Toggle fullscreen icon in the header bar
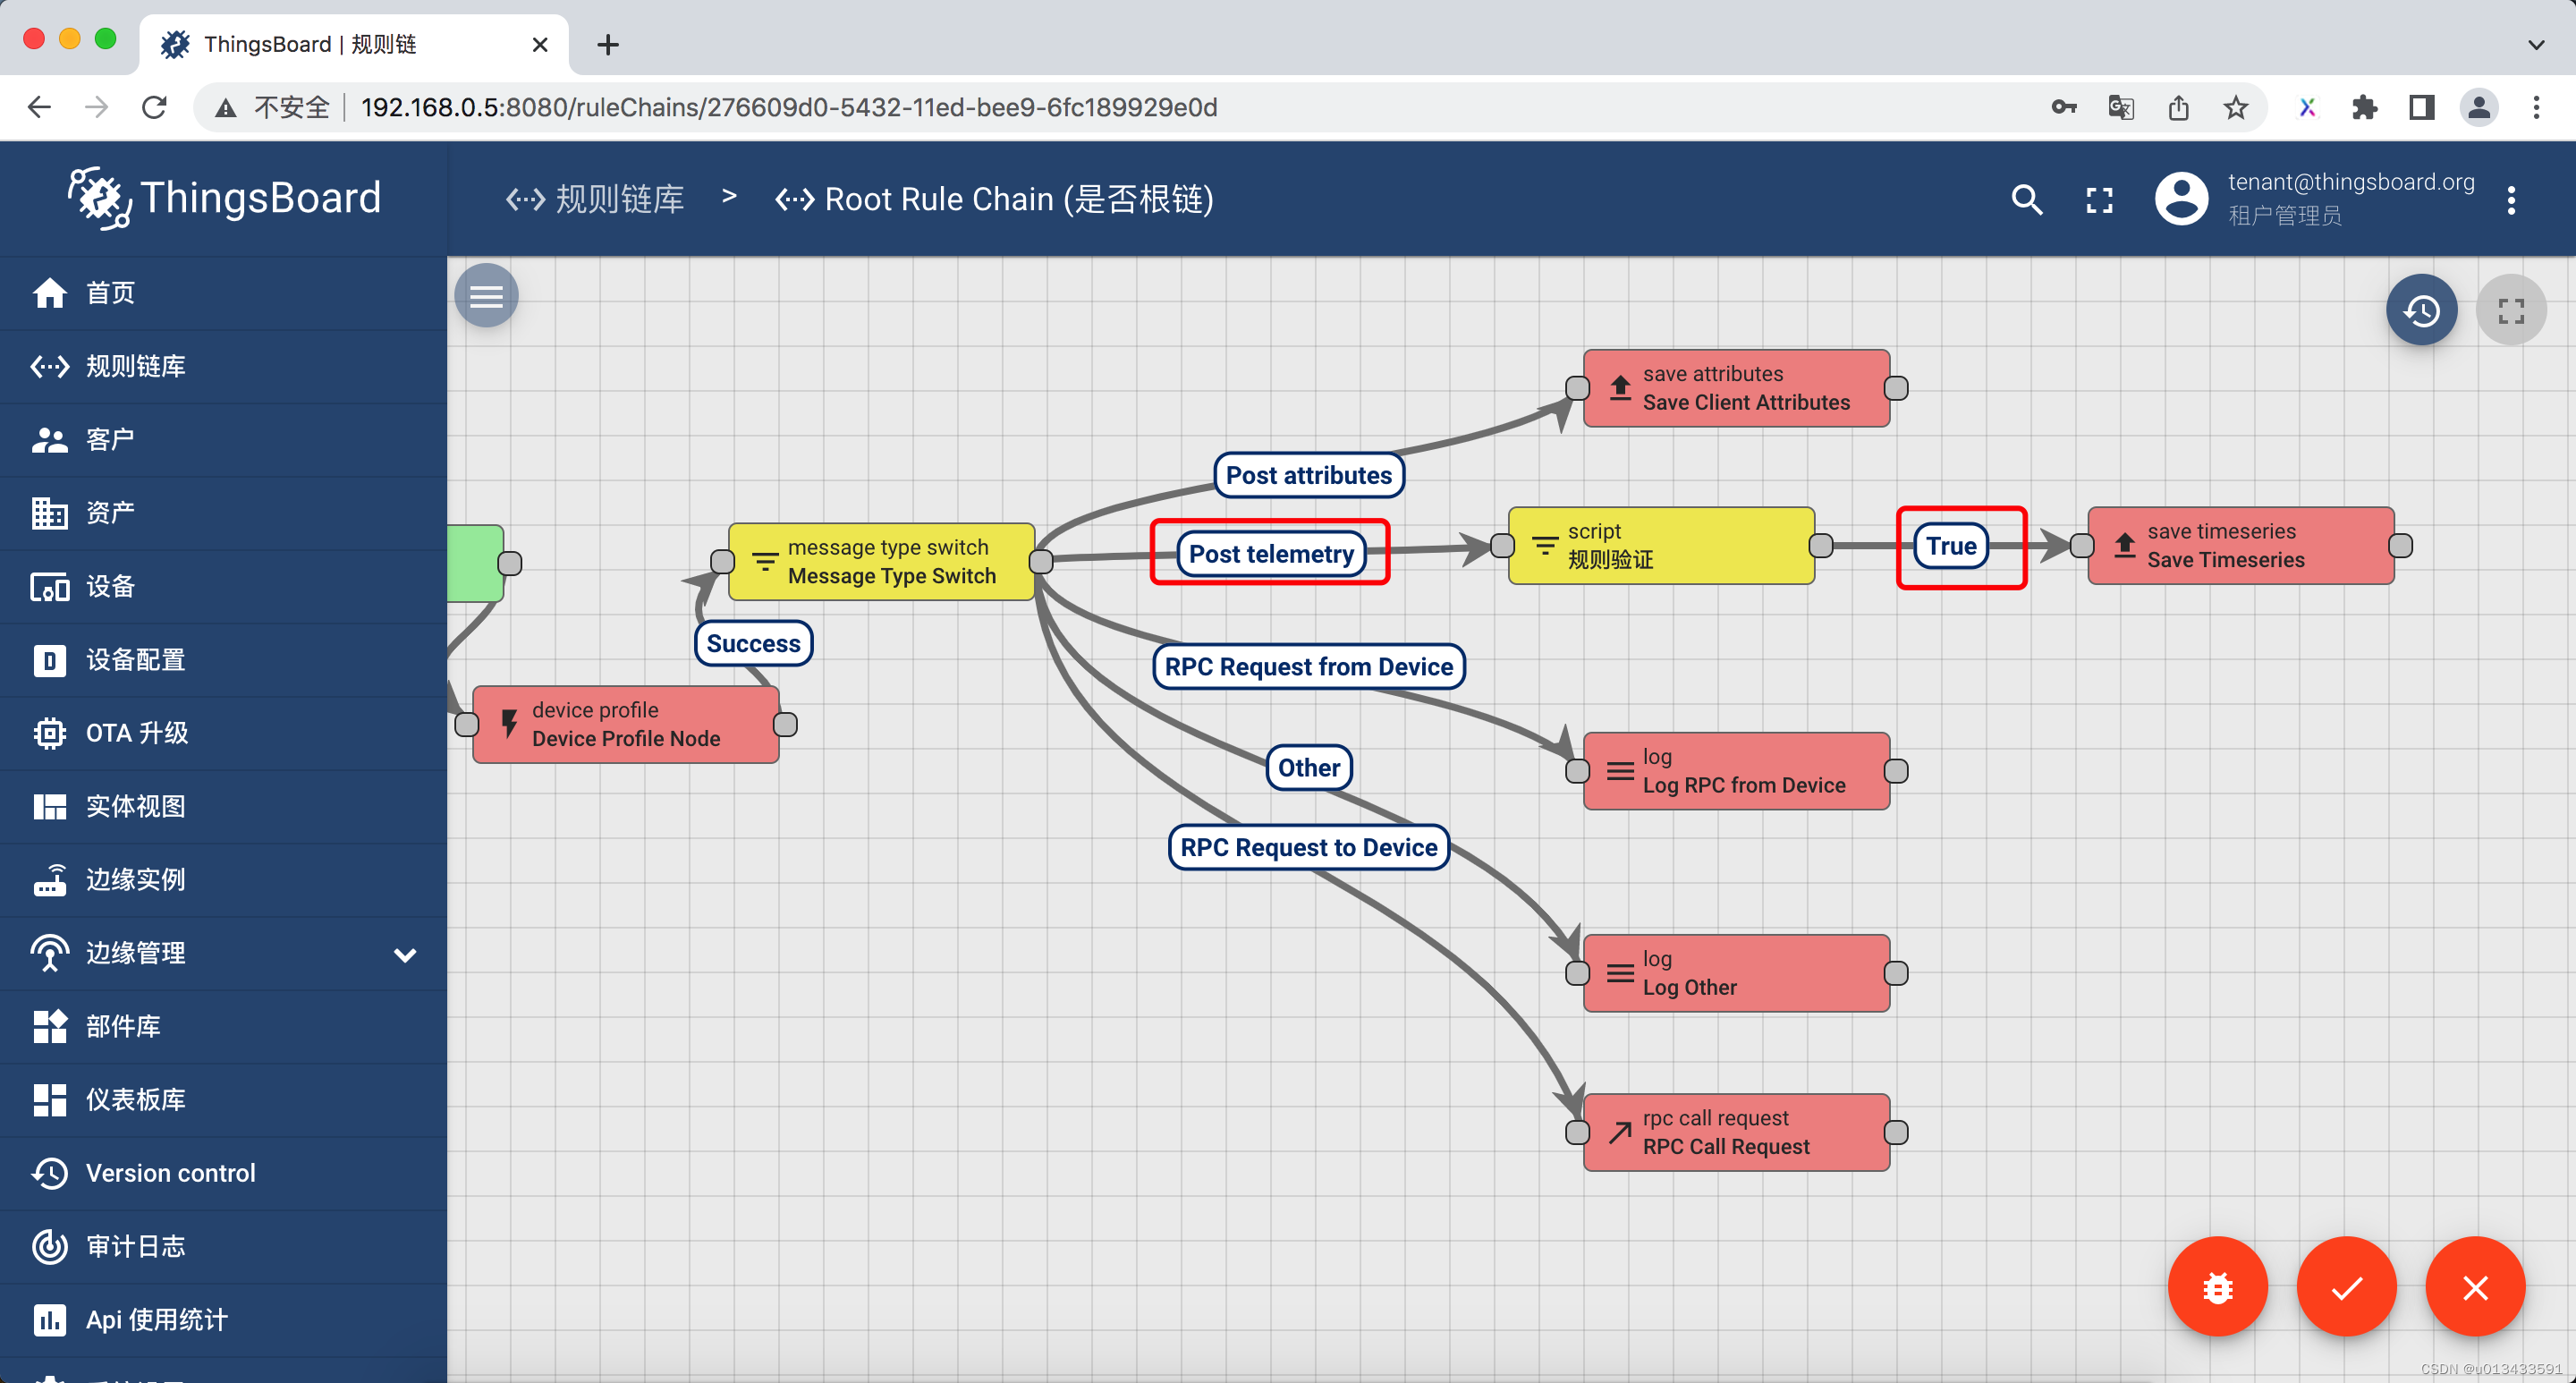Image resolution: width=2576 pixels, height=1383 pixels. coord(2099,200)
